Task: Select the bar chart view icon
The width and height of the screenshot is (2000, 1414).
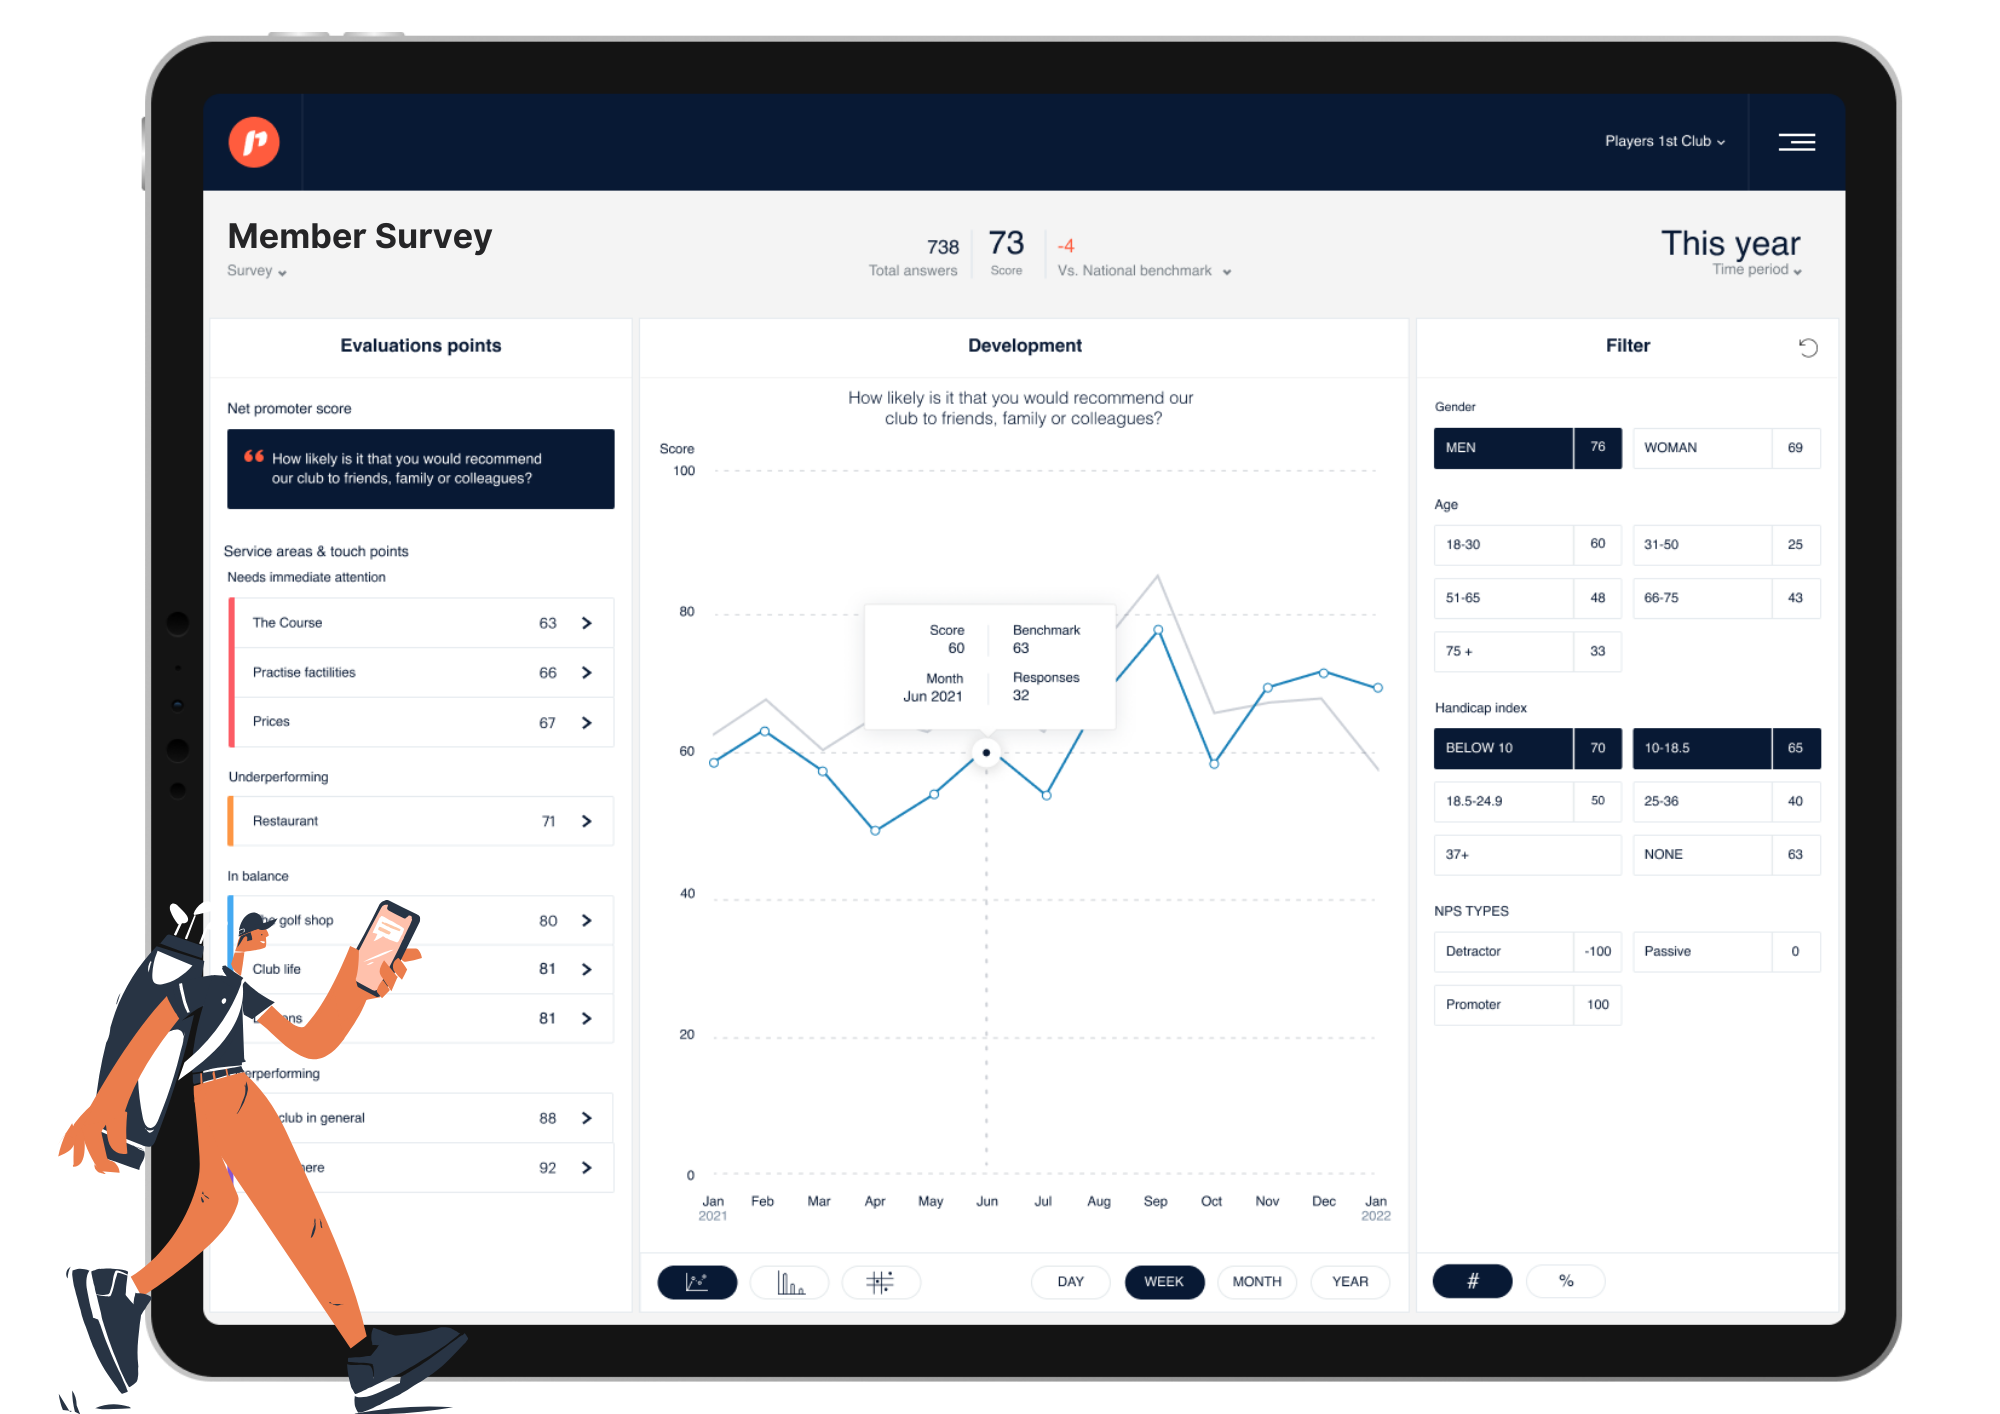Action: tap(799, 1285)
